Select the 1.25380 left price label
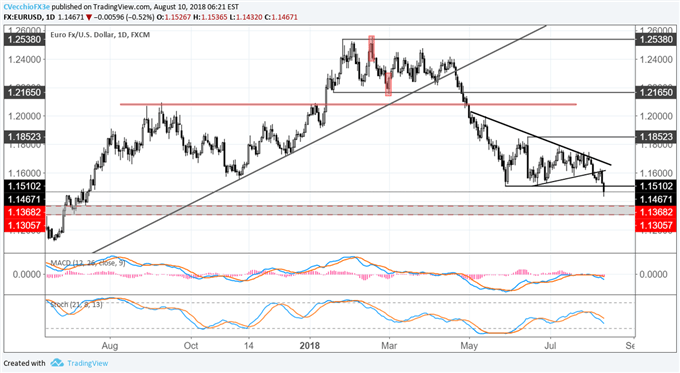This screenshot has width=680, height=373. click(24, 39)
